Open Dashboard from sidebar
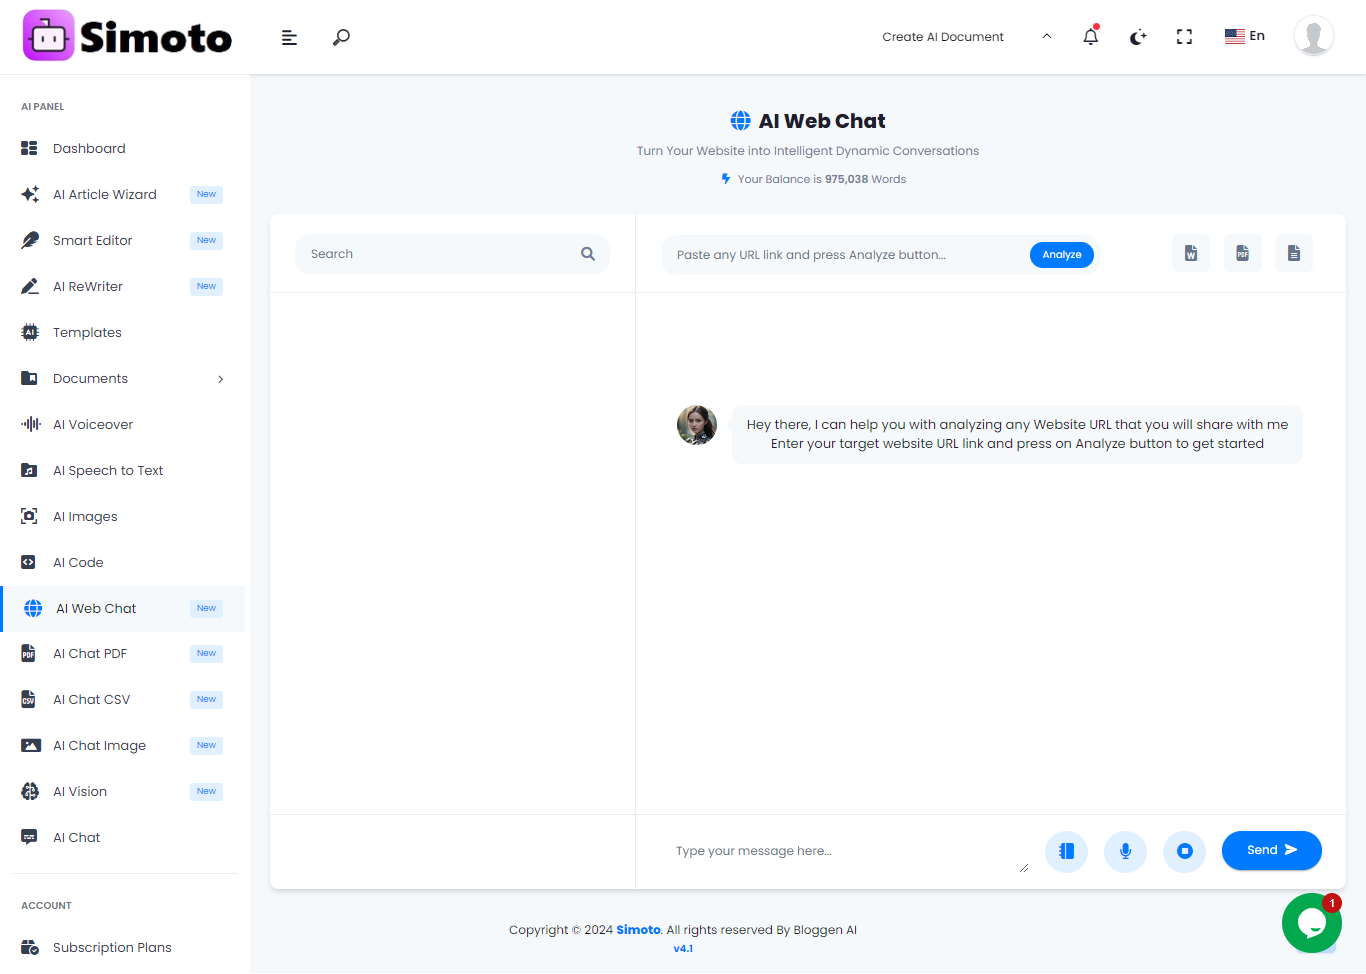1366x974 pixels. tap(89, 148)
